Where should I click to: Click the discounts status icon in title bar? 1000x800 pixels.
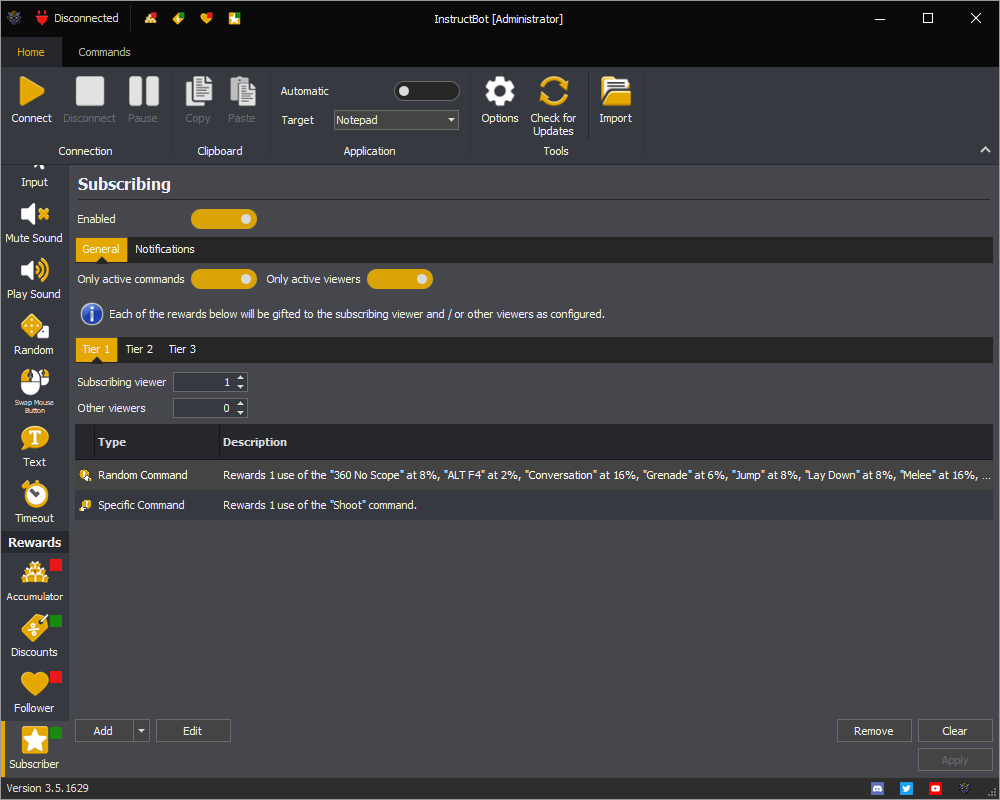(179, 19)
